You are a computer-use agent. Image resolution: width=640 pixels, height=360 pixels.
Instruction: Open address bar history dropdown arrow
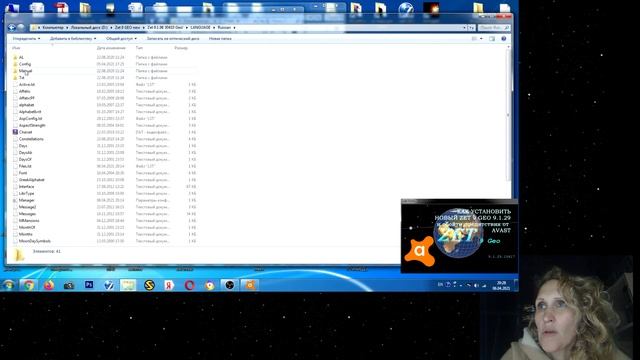pos(464,27)
